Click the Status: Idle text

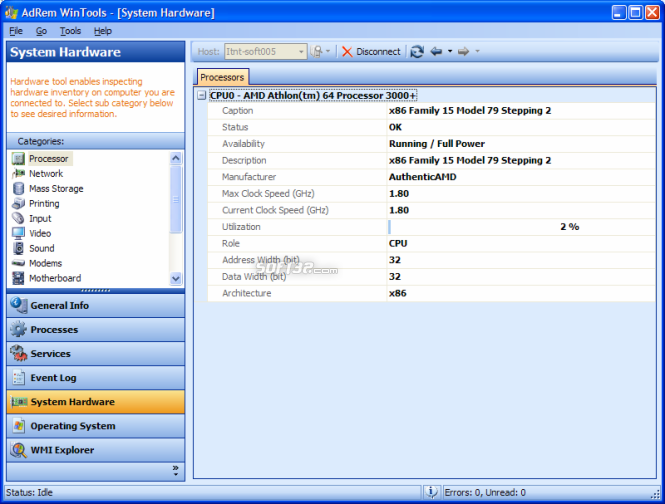(29, 492)
